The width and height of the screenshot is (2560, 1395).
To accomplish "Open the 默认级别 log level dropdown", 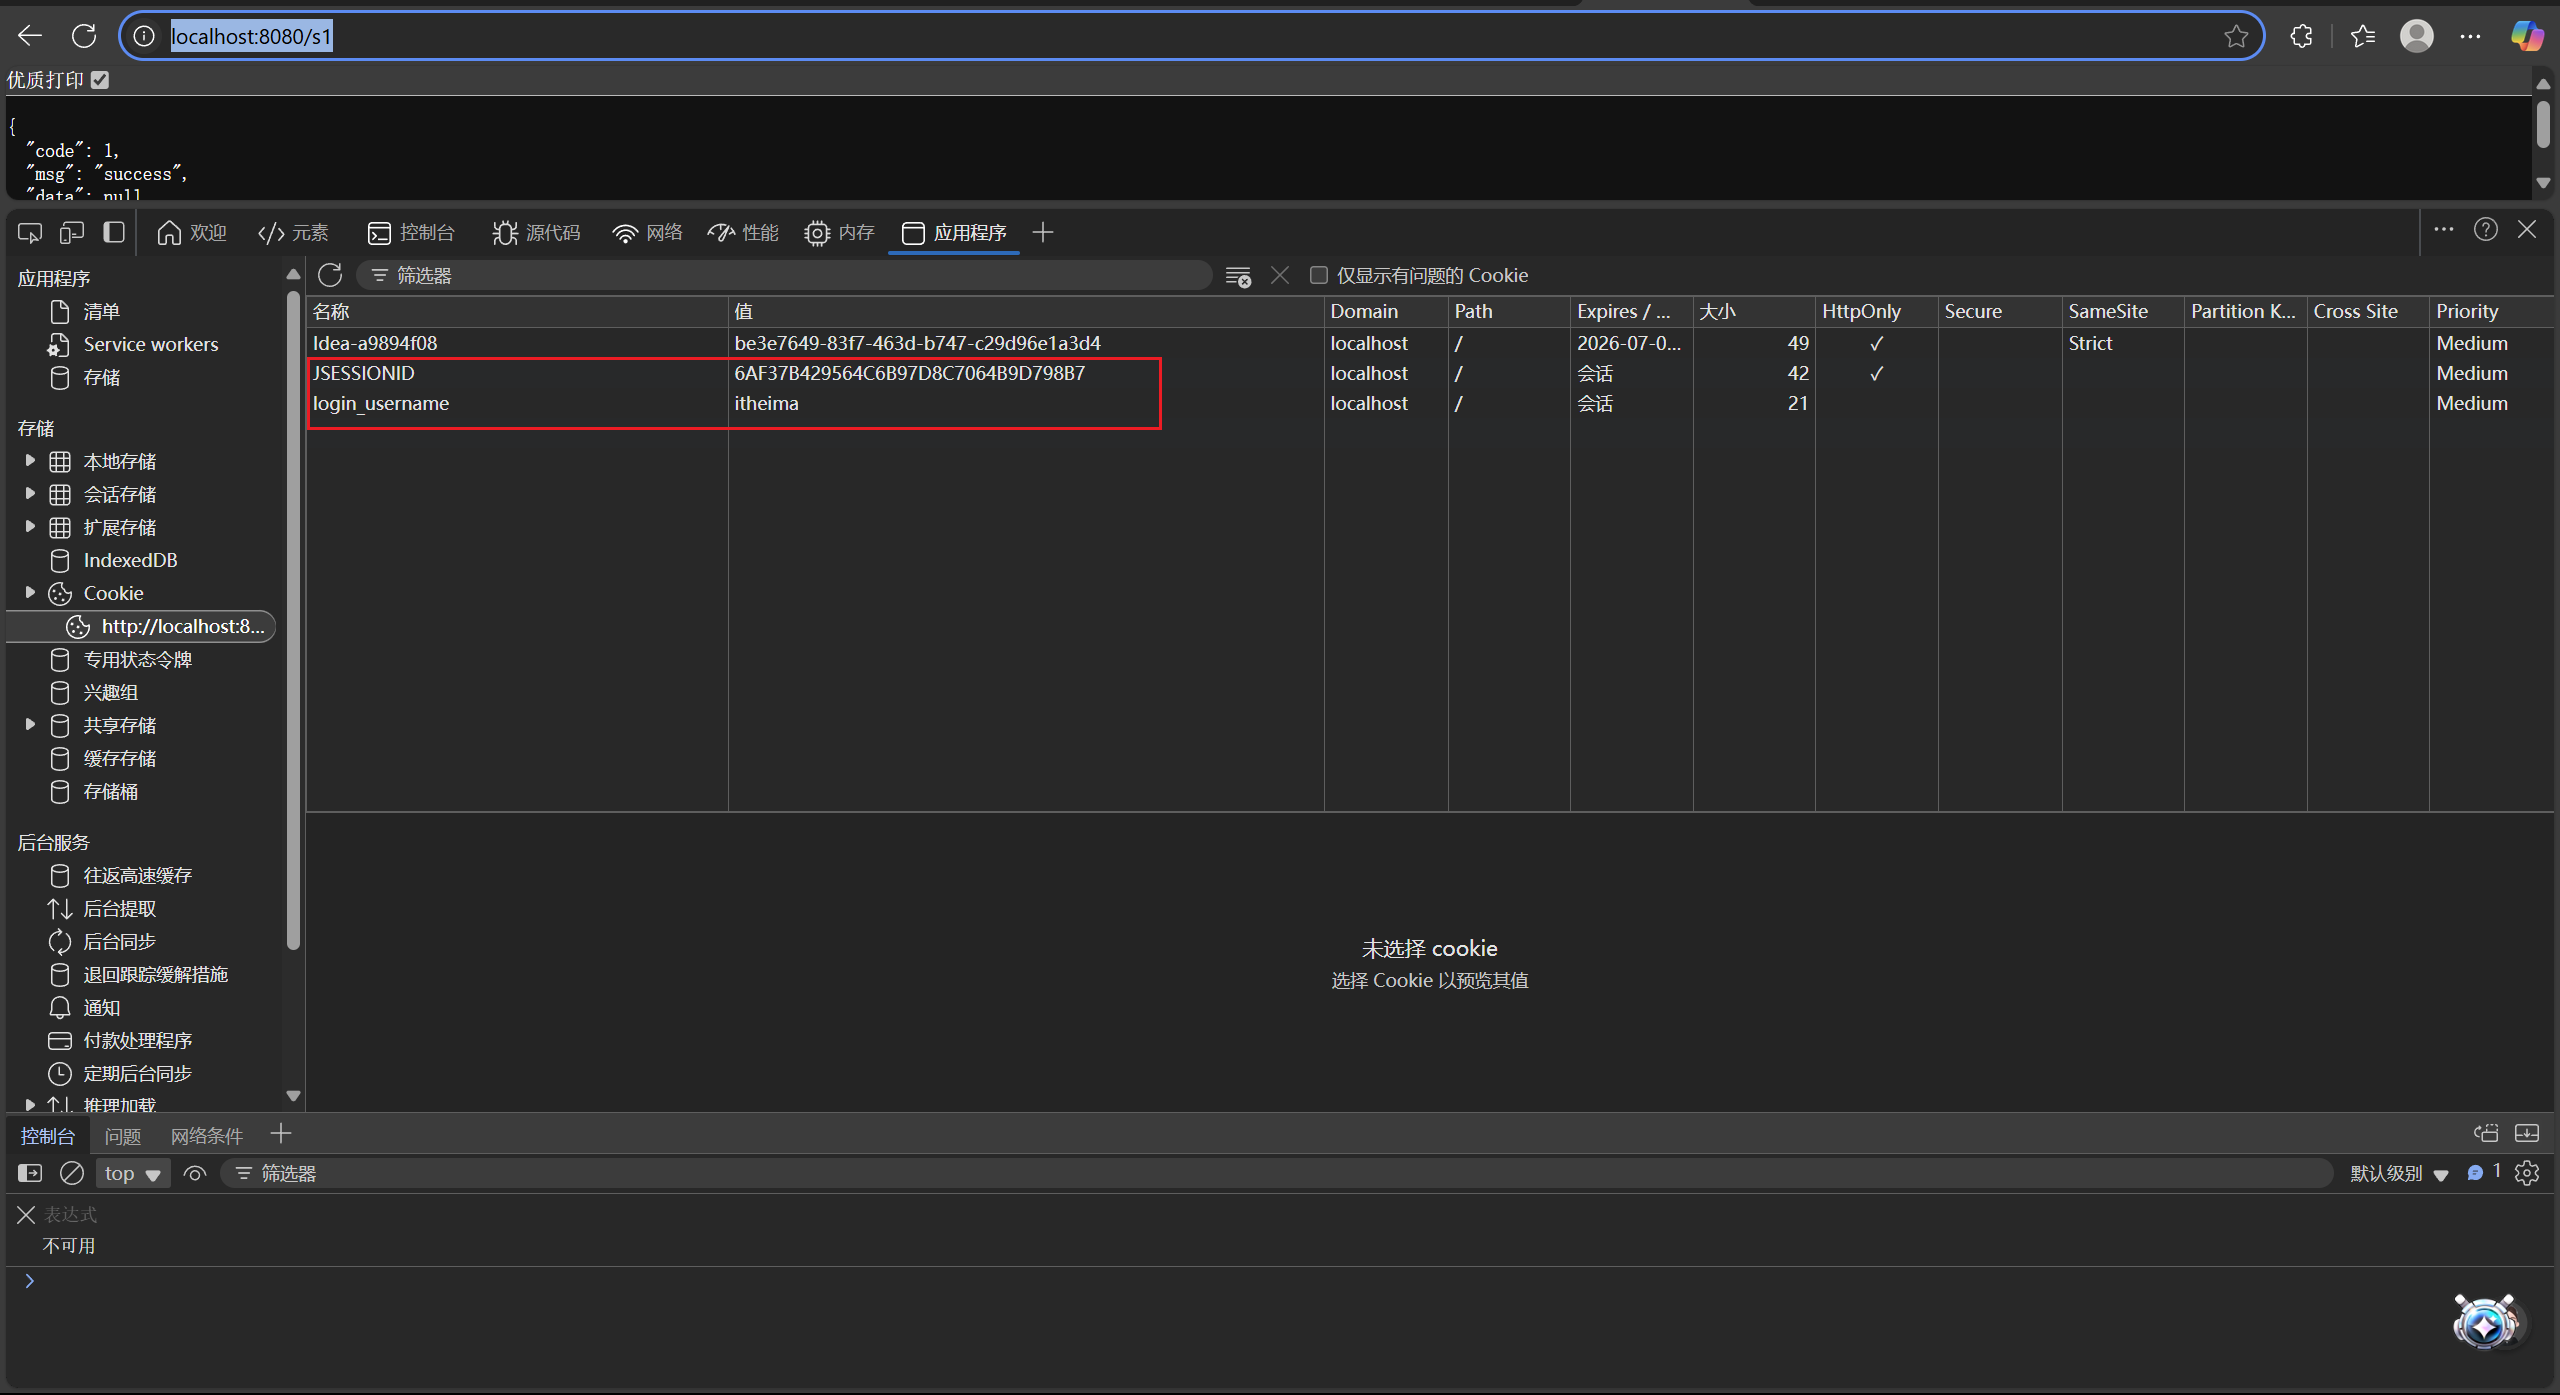I will [x=2398, y=1173].
